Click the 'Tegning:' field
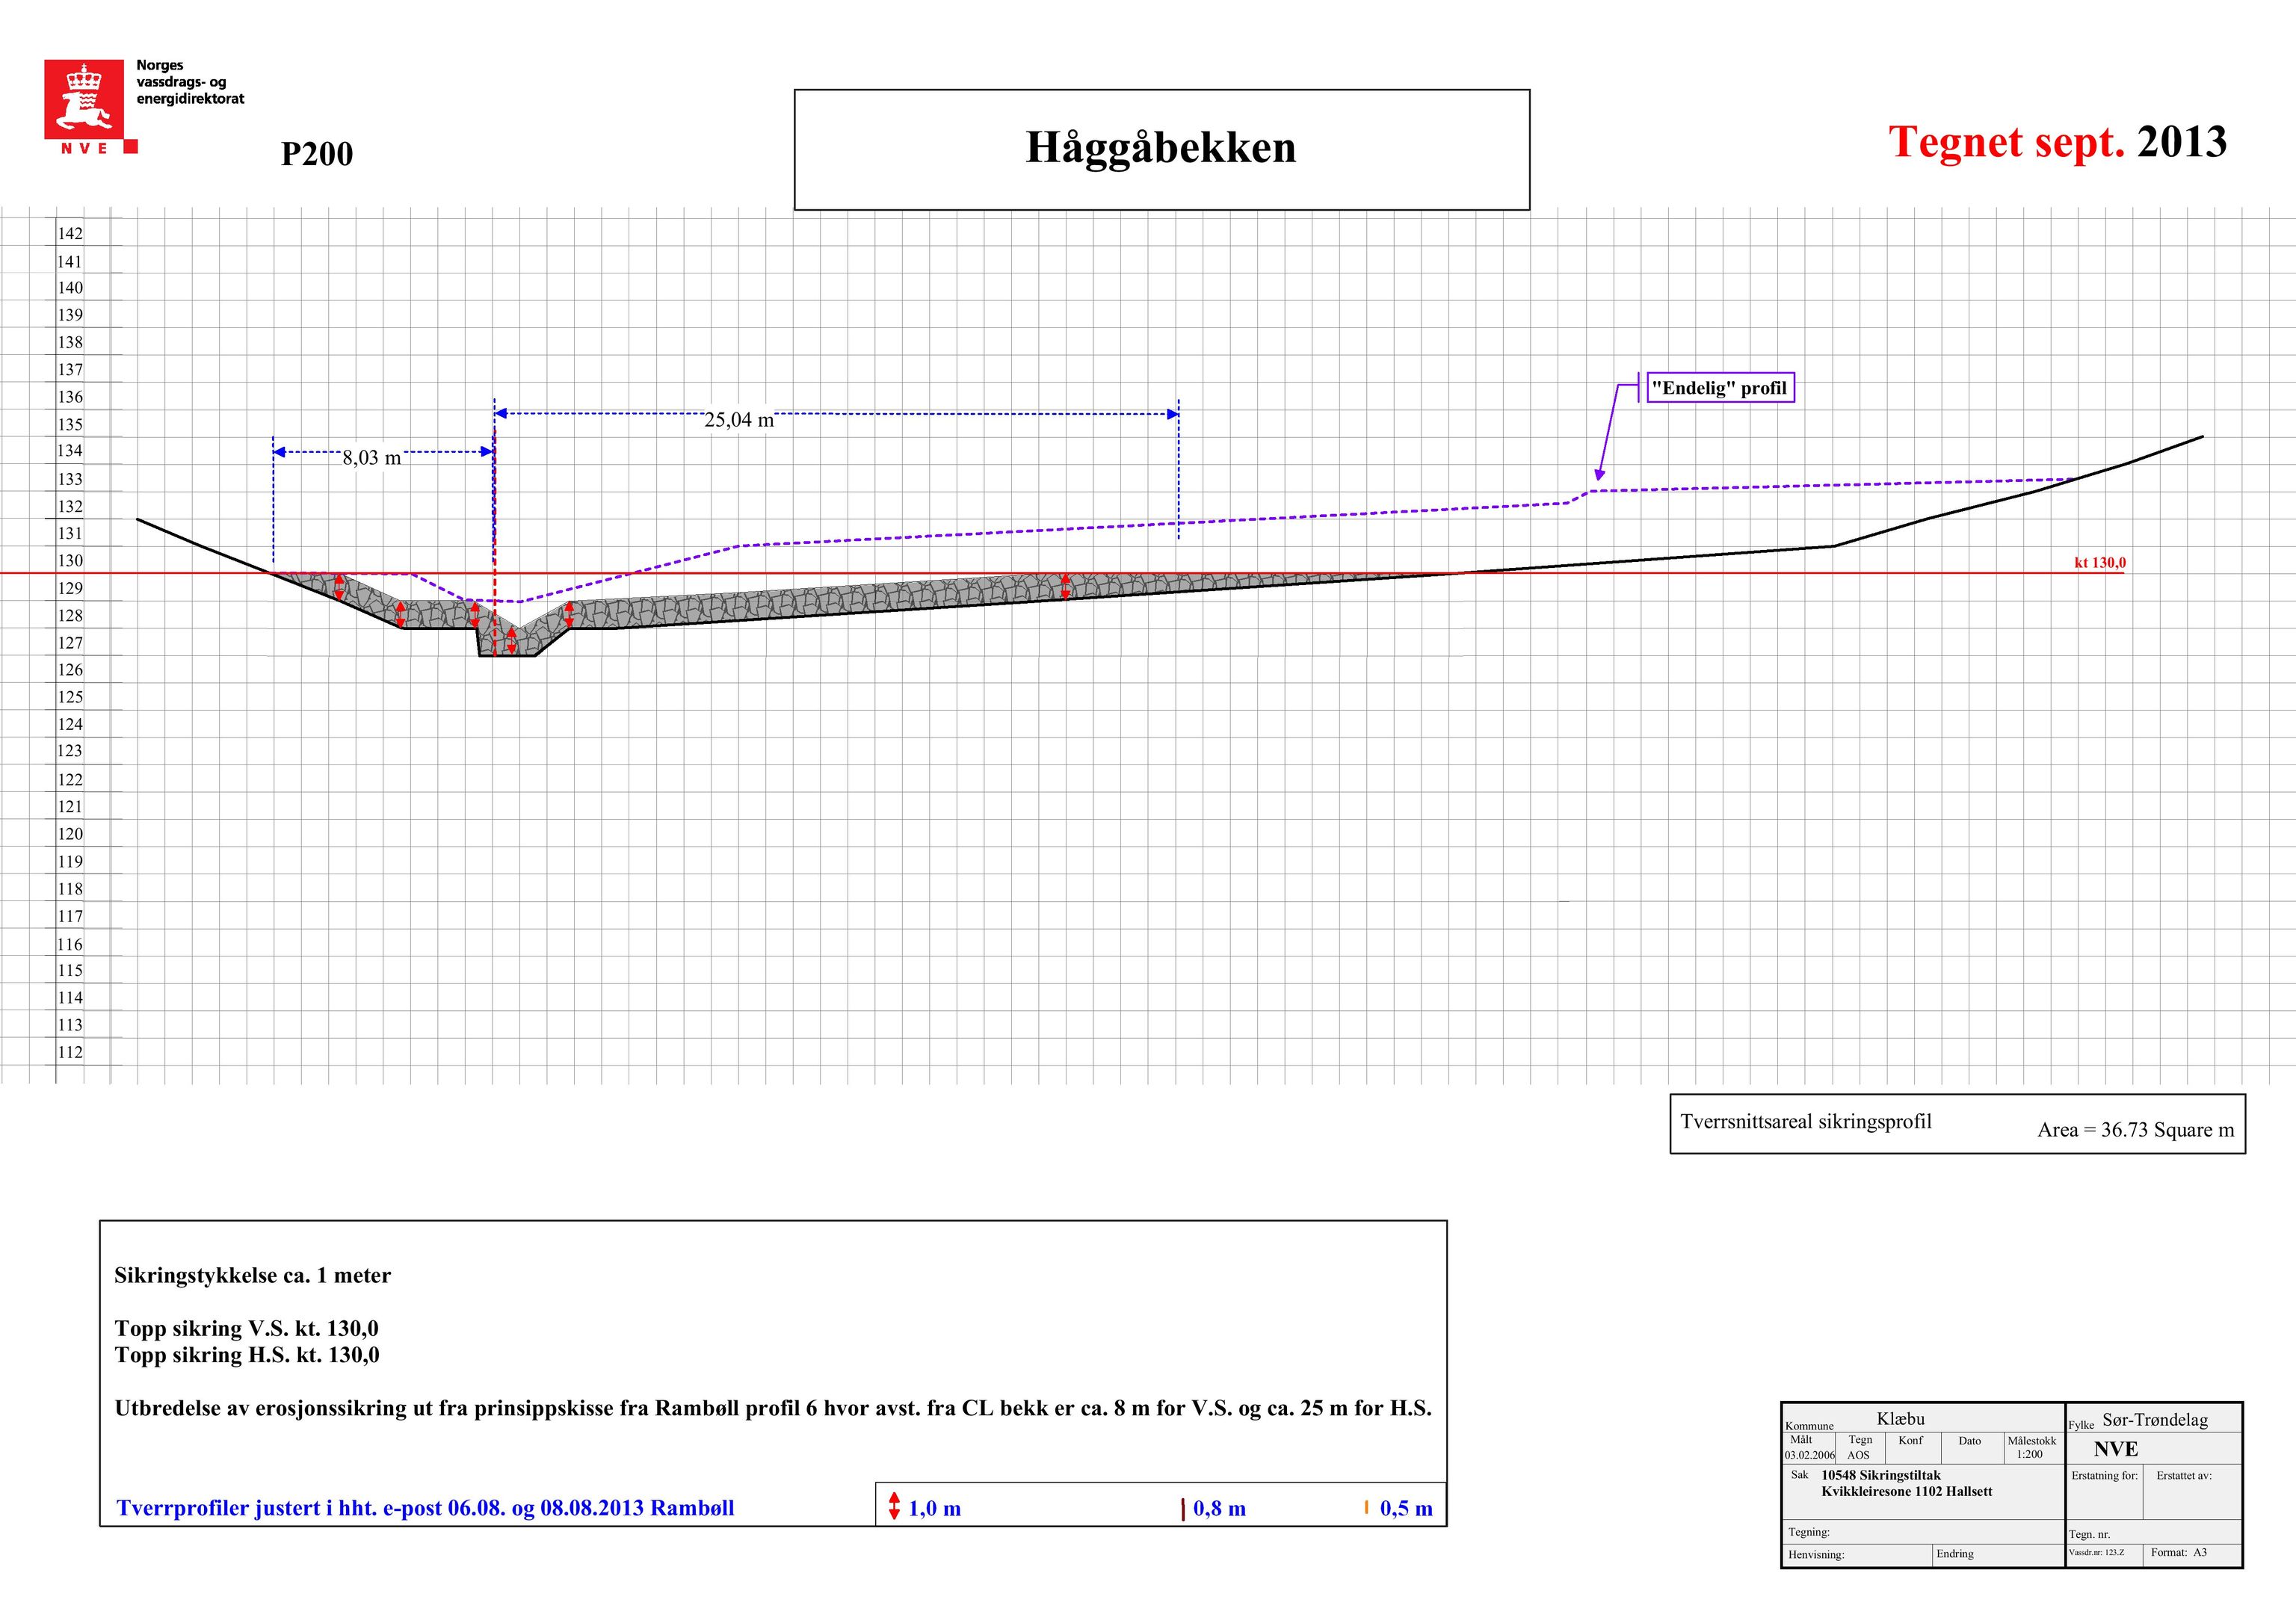The height and width of the screenshot is (1623, 2296). 1923,1532
